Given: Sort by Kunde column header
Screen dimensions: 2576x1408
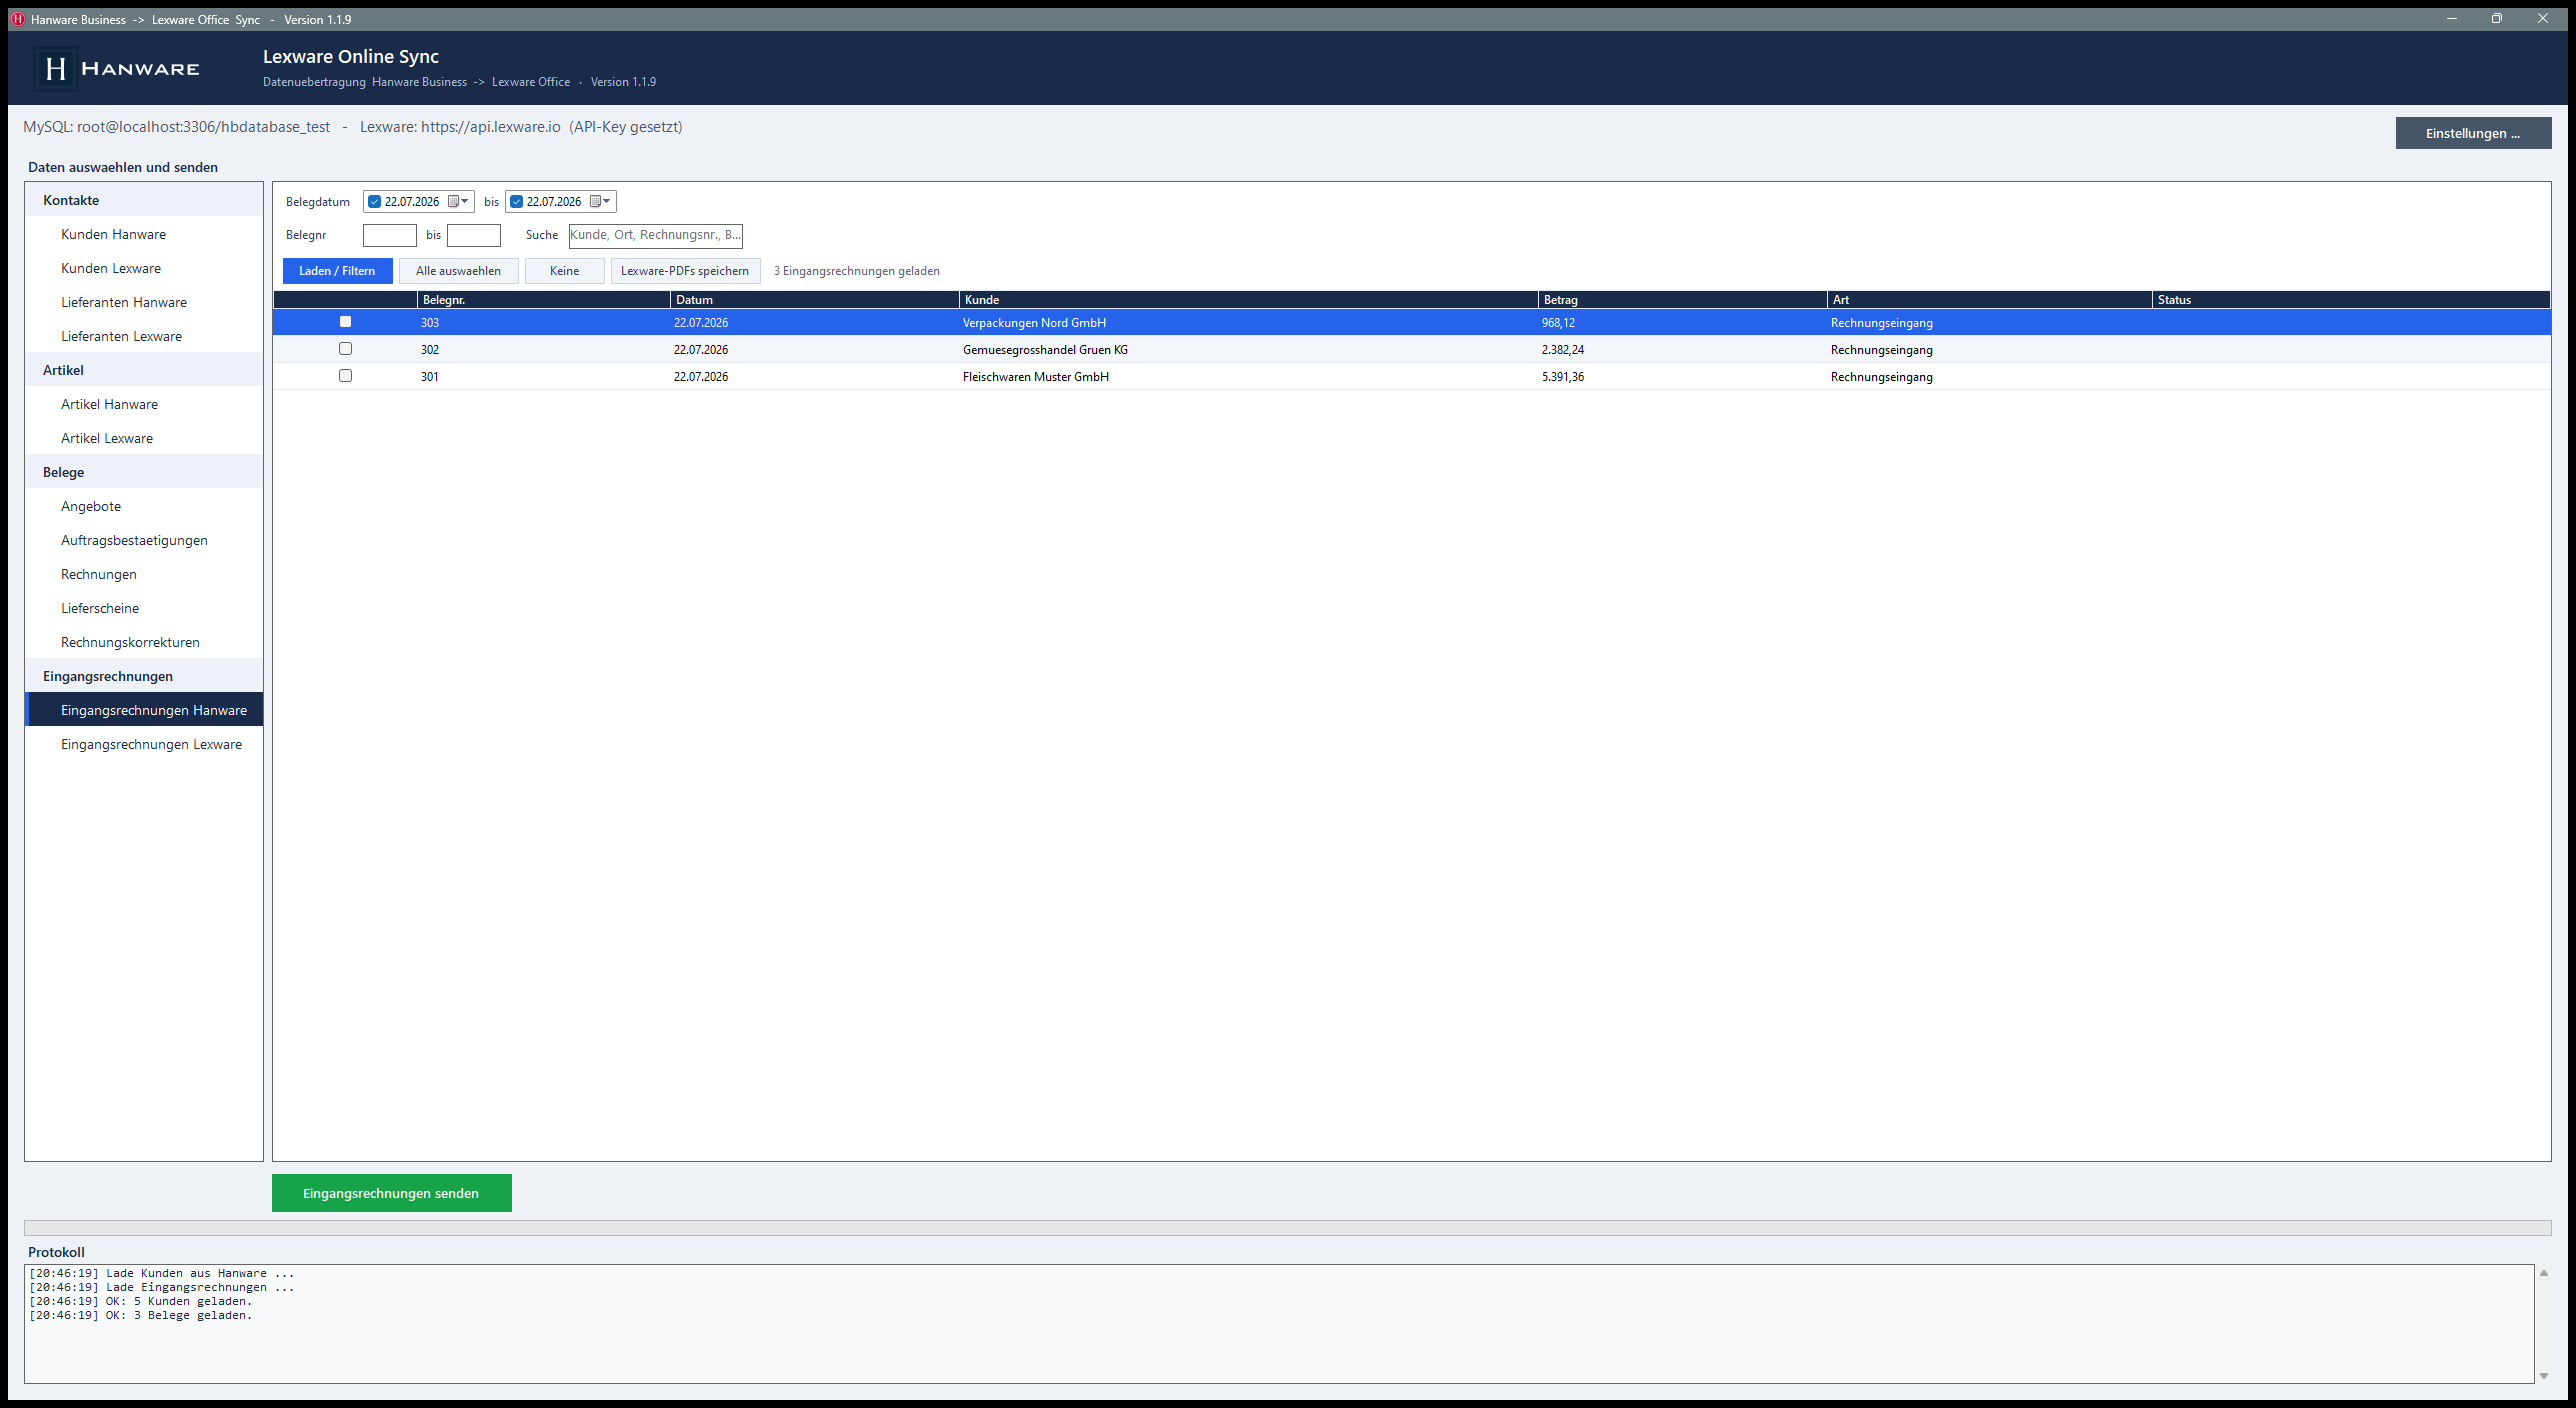Looking at the screenshot, I should tap(1248, 300).
